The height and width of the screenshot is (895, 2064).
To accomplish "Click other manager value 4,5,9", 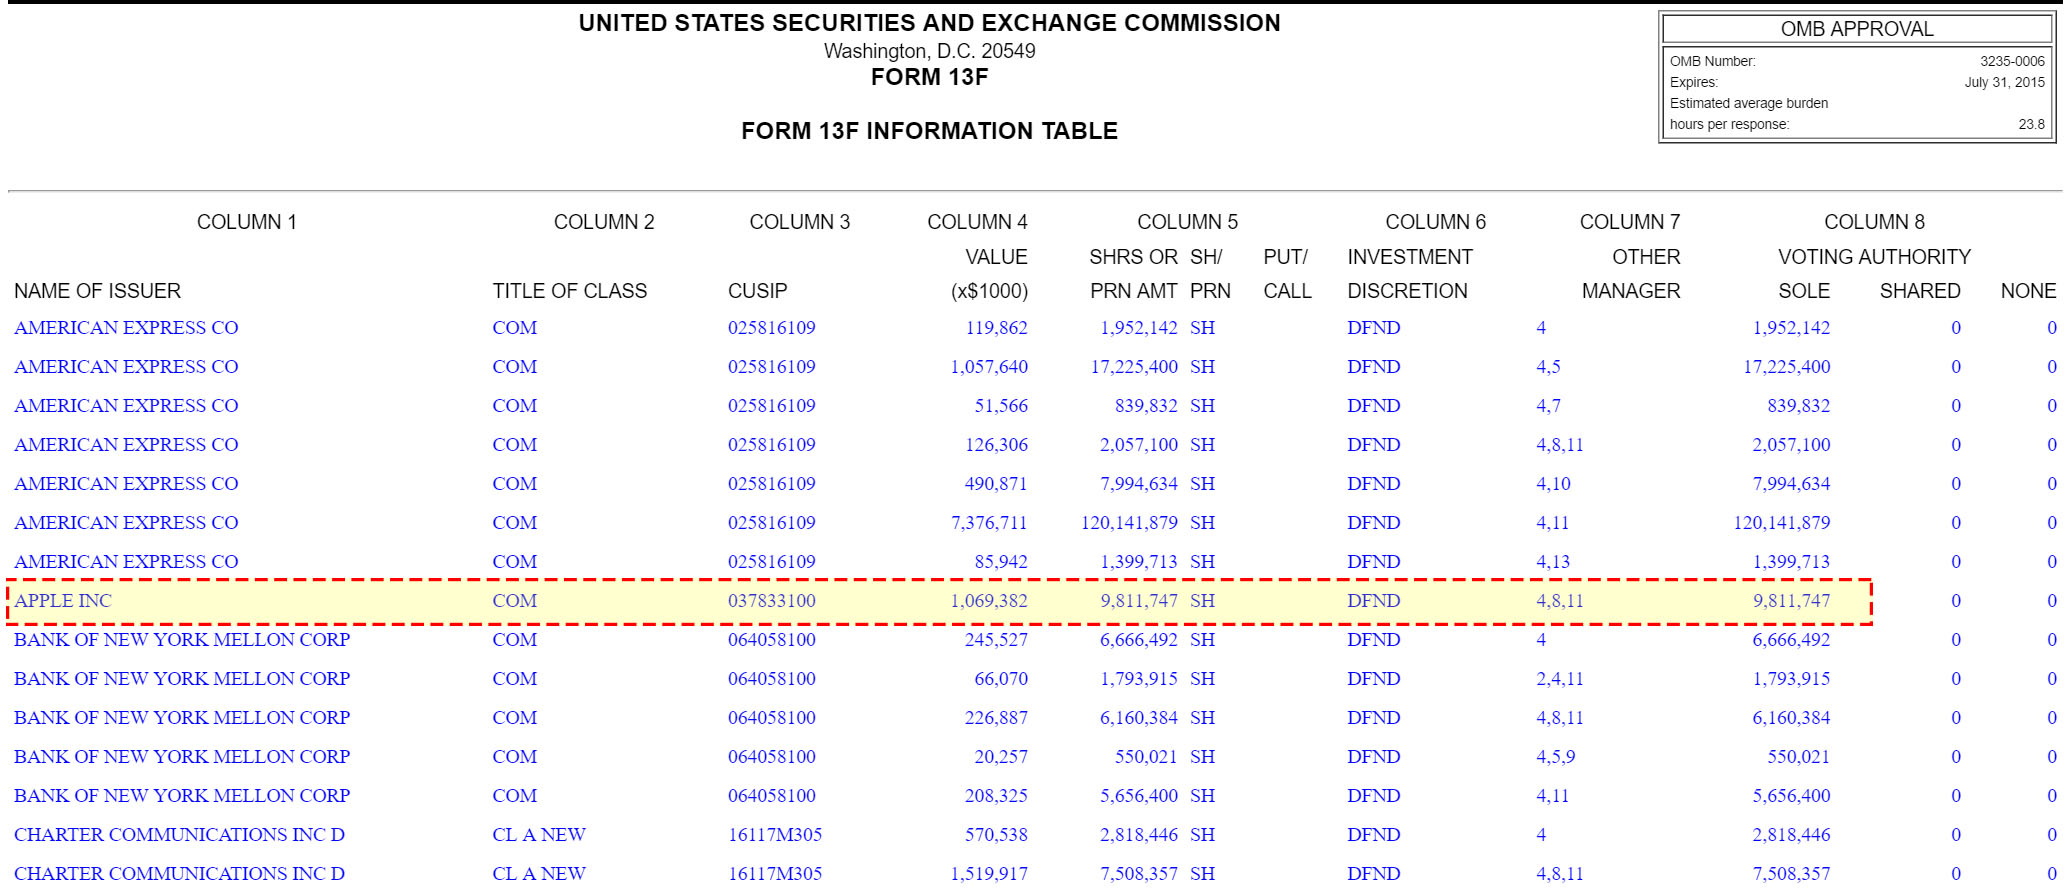I will pos(1555,757).
